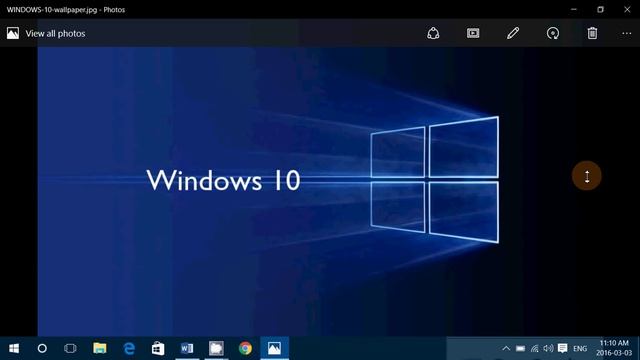Switch to the gray app next to Word

pyautogui.click(x=216, y=348)
